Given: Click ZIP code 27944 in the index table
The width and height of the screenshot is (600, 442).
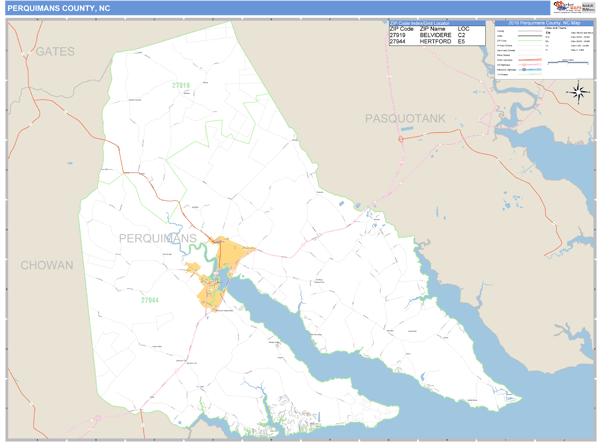Looking at the screenshot, I should pyautogui.click(x=399, y=42).
